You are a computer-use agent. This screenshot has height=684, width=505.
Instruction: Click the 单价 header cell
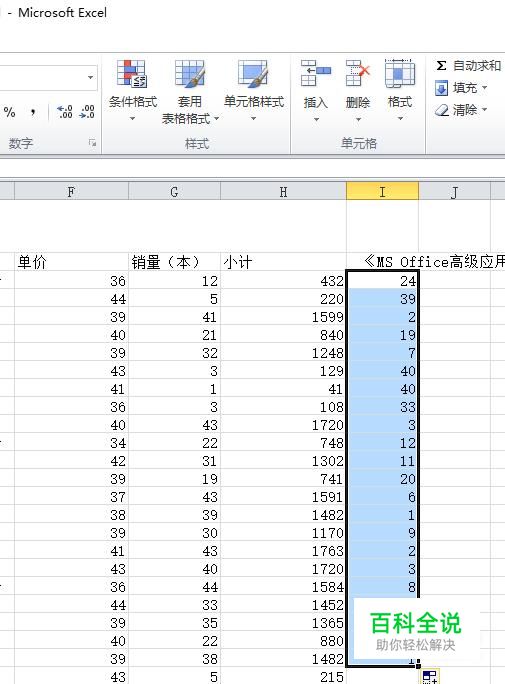click(x=72, y=262)
